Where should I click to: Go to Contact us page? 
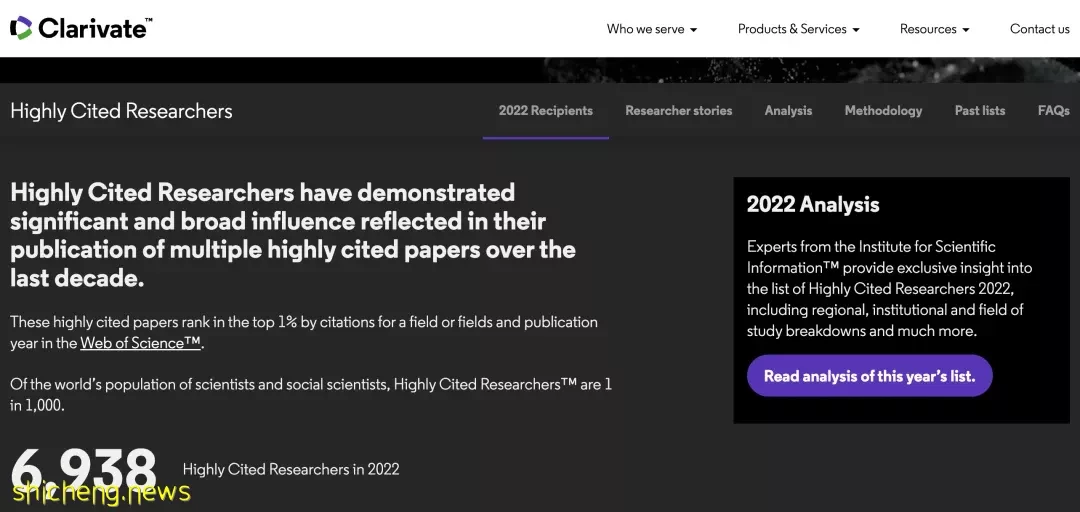coord(1039,29)
